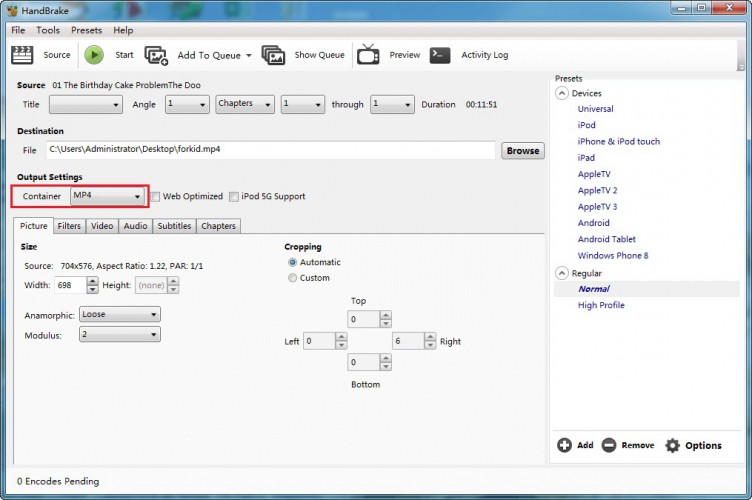Switch to the Video tab

point(102,226)
